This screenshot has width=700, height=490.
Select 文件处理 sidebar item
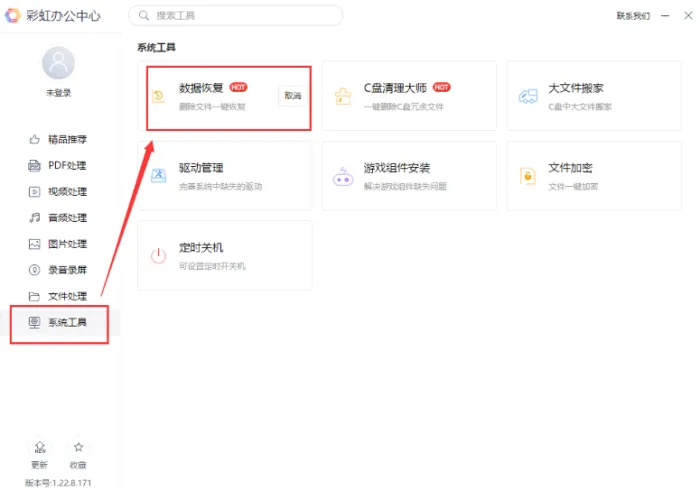pyautogui.click(x=58, y=296)
